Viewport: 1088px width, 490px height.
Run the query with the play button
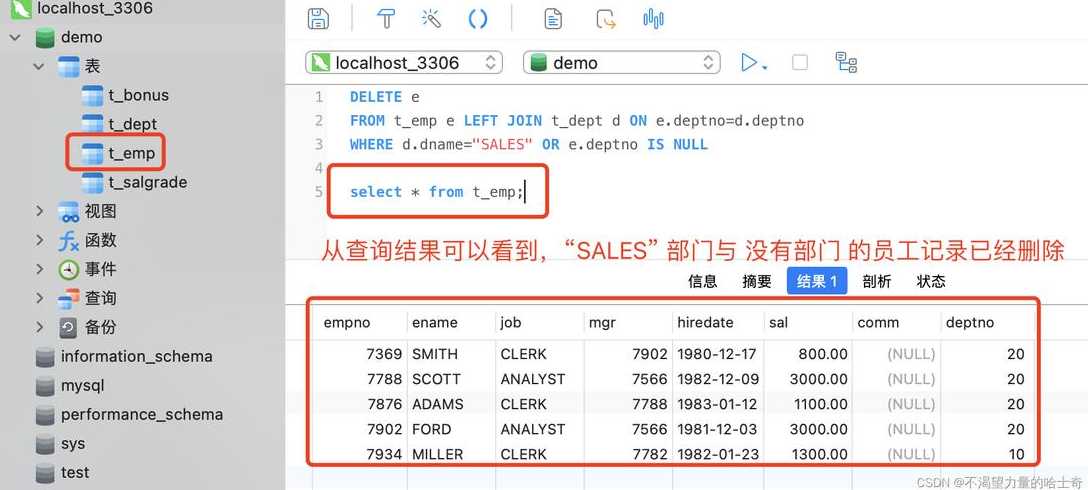[x=749, y=62]
